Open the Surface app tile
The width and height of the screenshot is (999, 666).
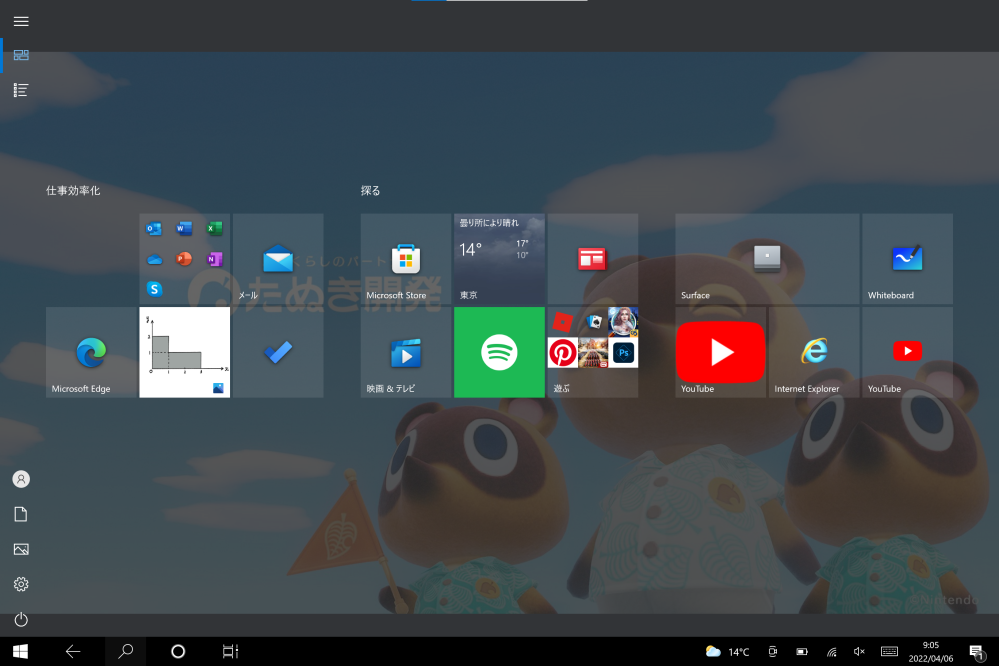(x=767, y=259)
